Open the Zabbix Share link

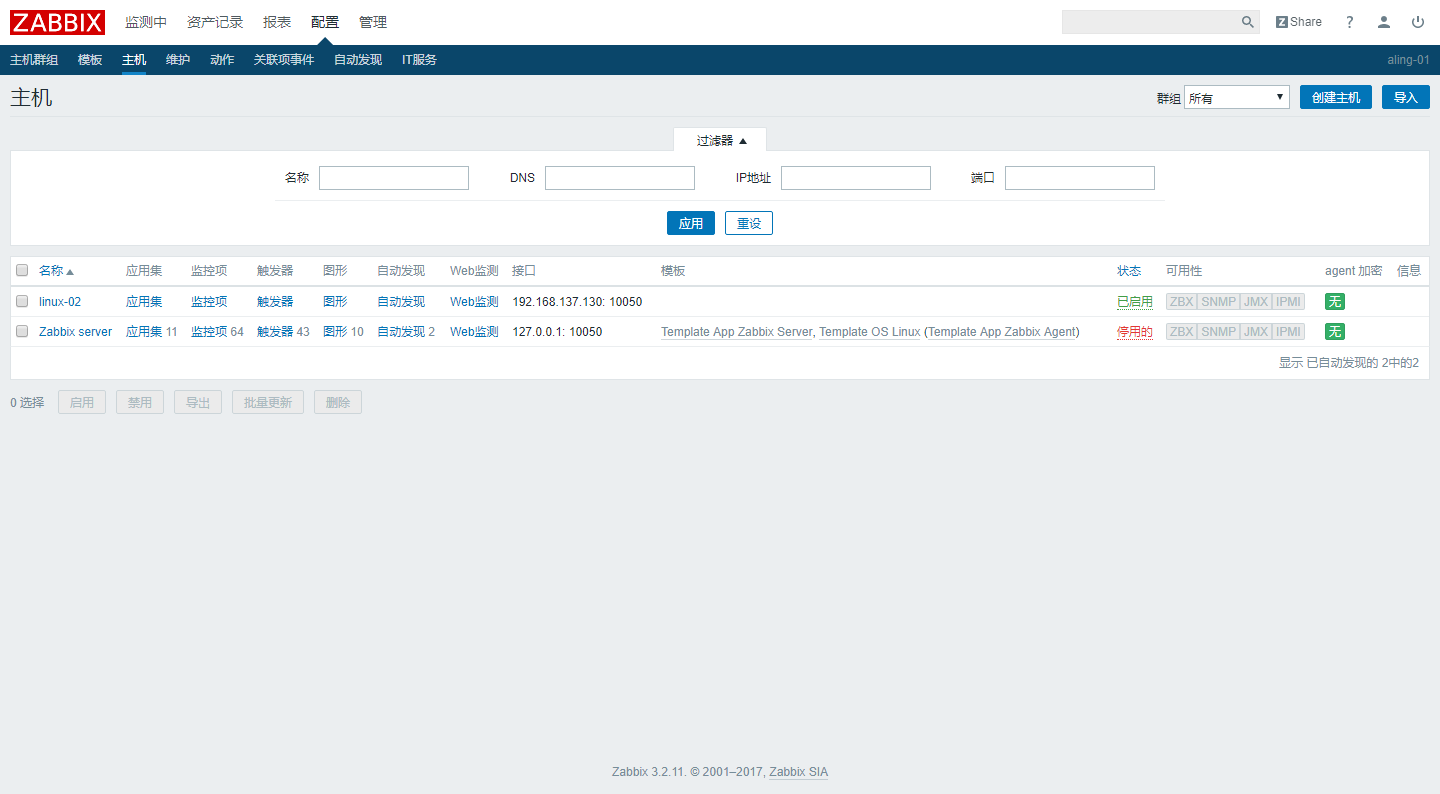pos(1298,22)
